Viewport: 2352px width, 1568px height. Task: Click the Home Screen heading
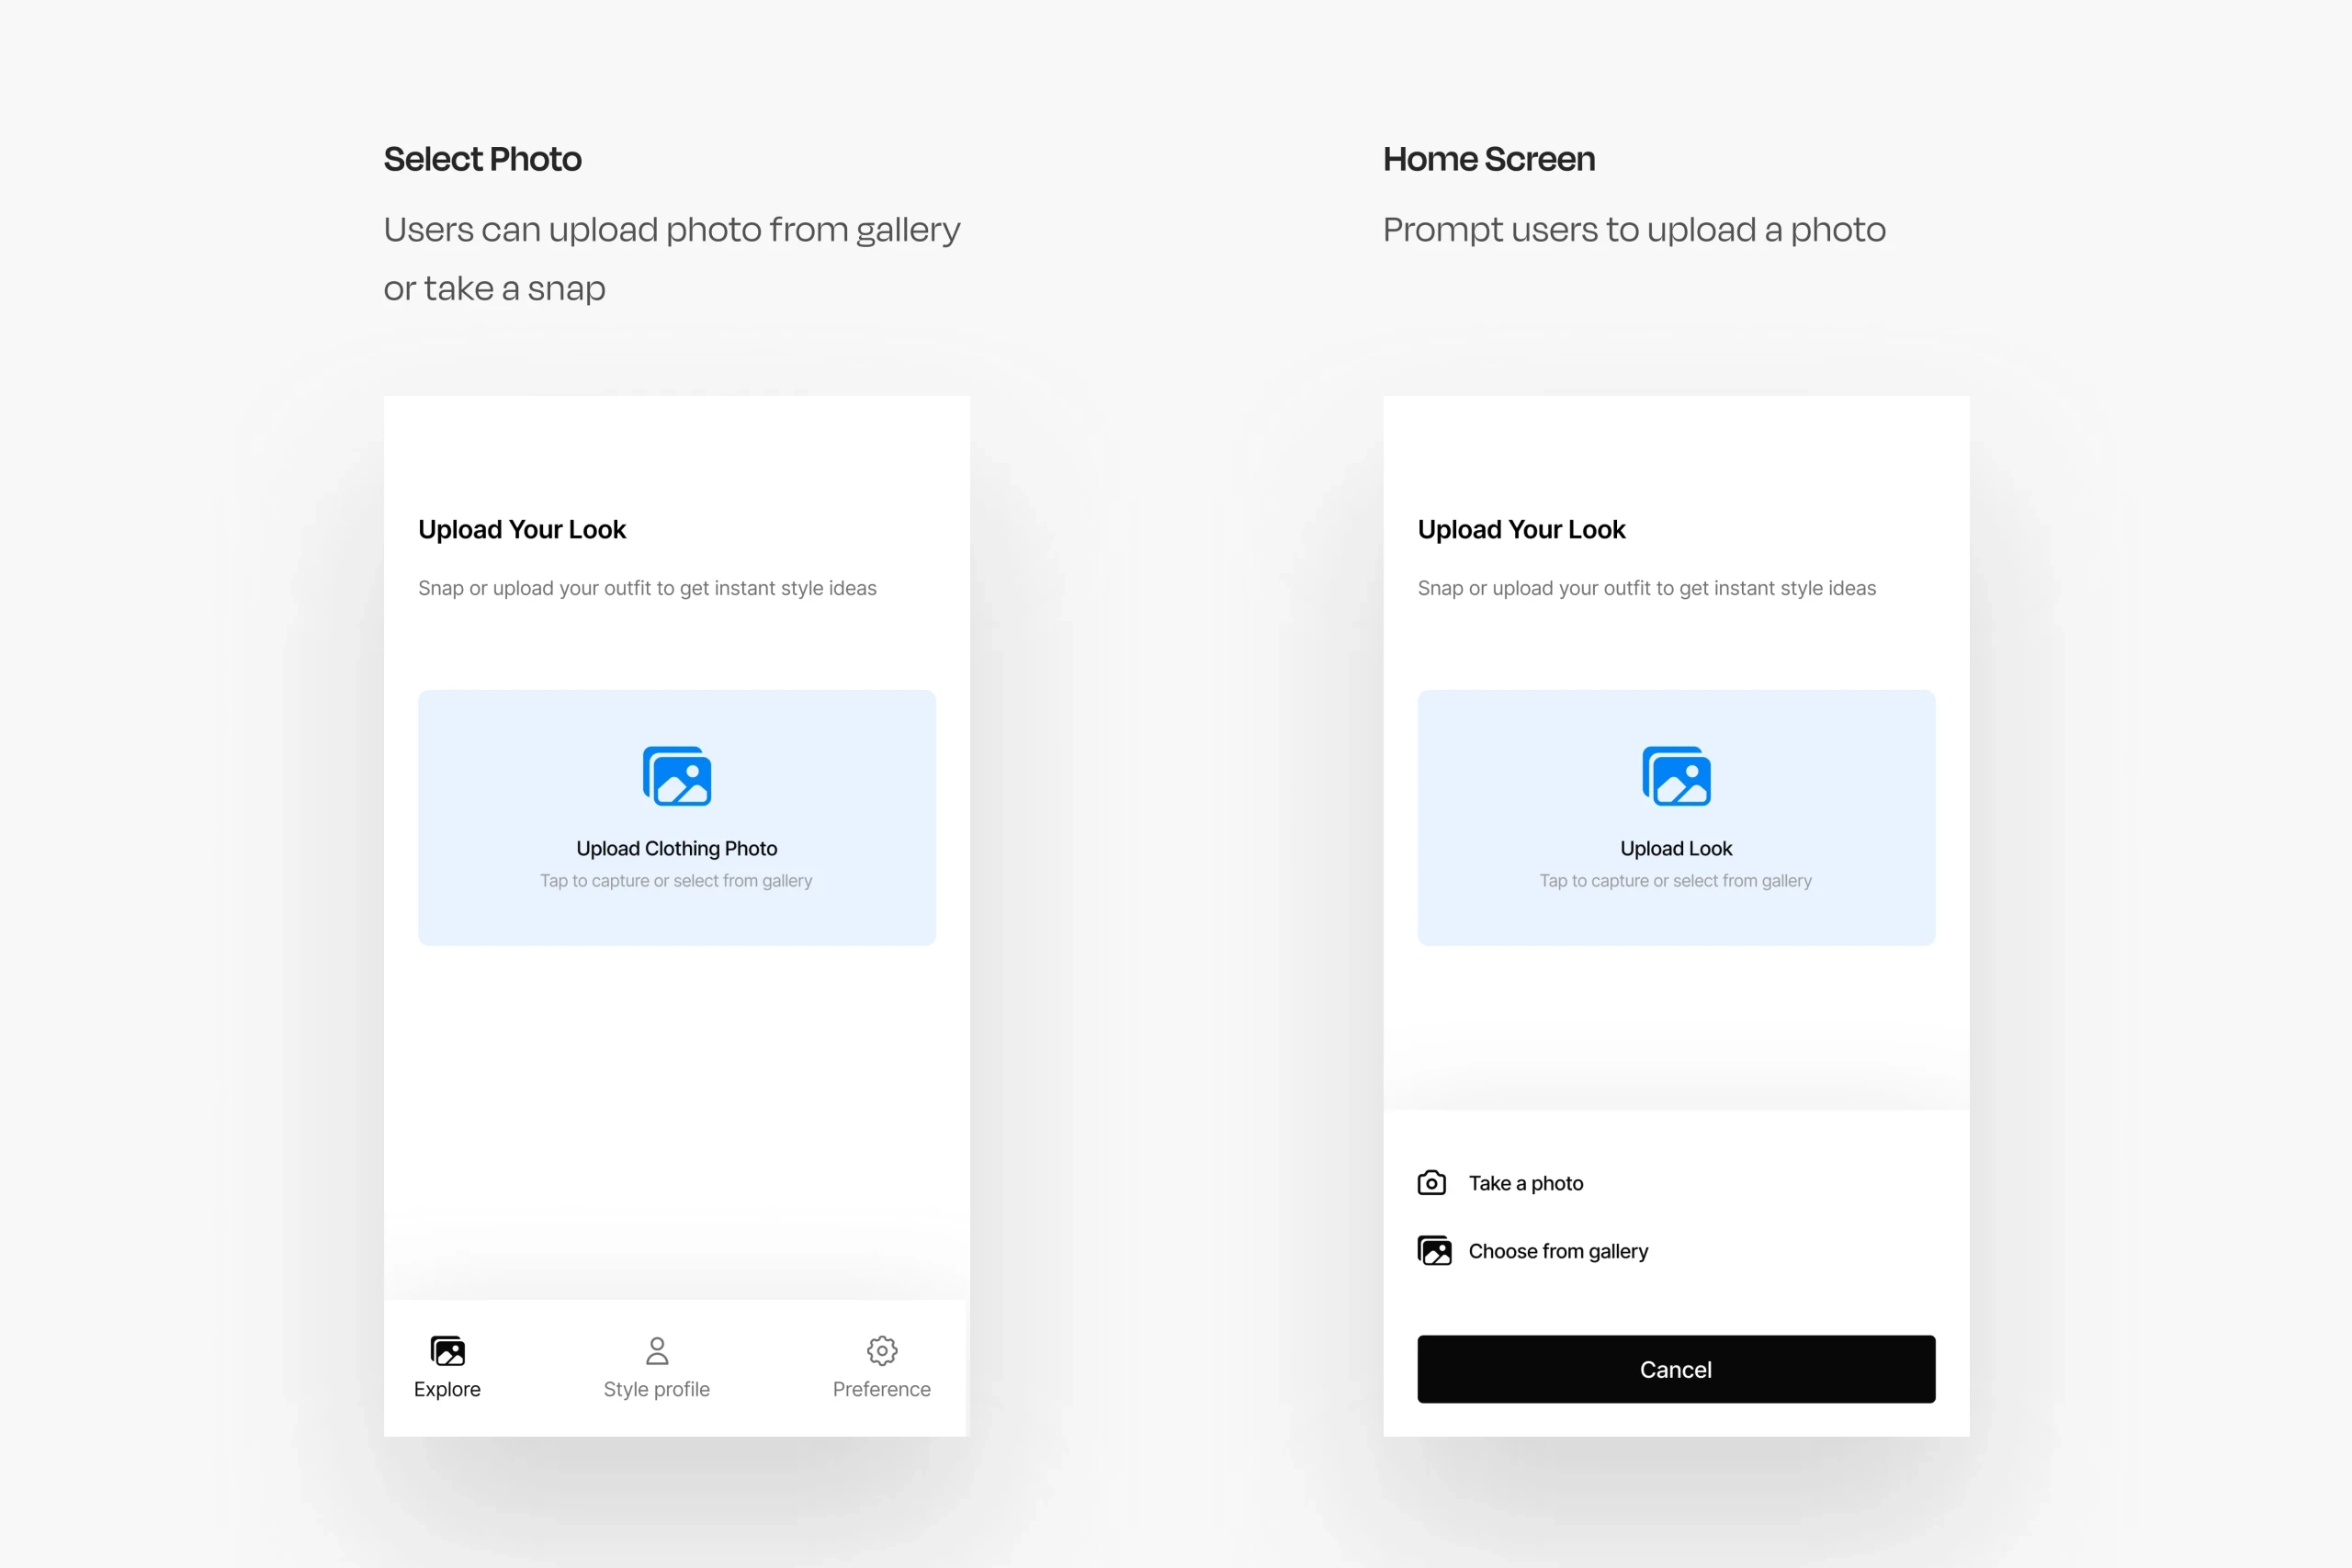[x=1489, y=159]
